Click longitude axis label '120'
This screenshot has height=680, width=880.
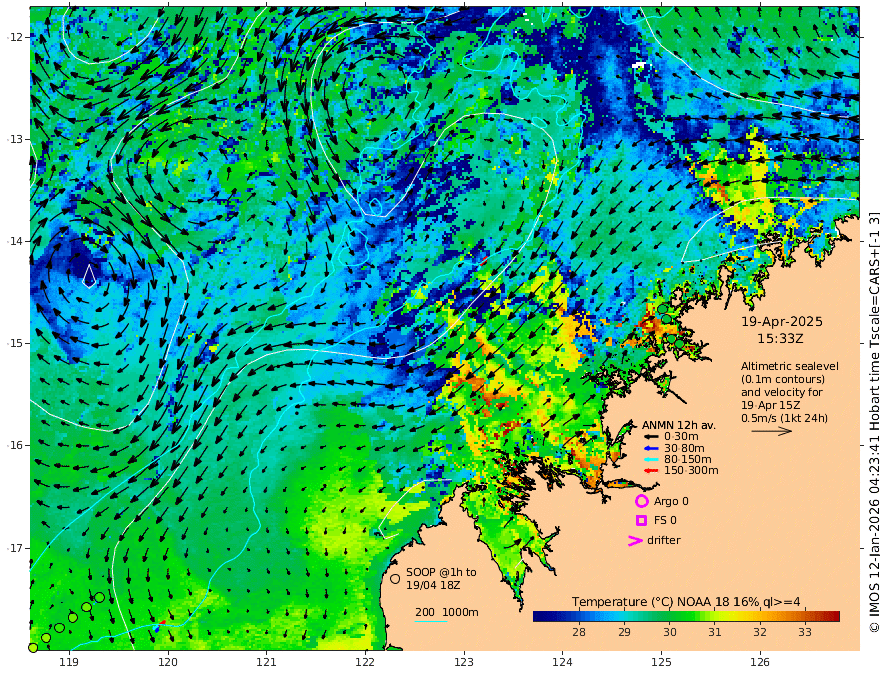(168, 663)
